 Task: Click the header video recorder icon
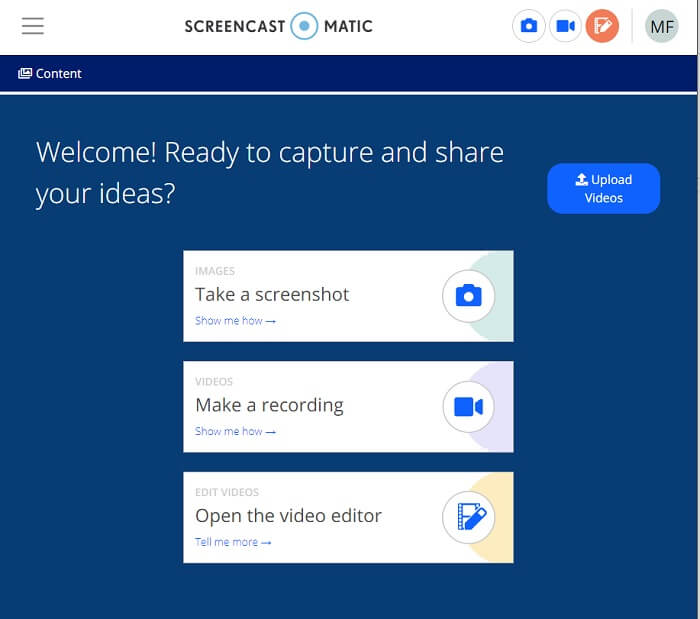pyautogui.click(x=565, y=26)
